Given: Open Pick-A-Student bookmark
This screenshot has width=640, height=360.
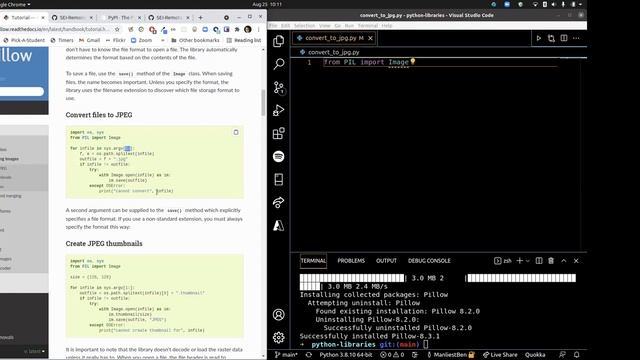Looking at the screenshot, I should tap(24, 40).
